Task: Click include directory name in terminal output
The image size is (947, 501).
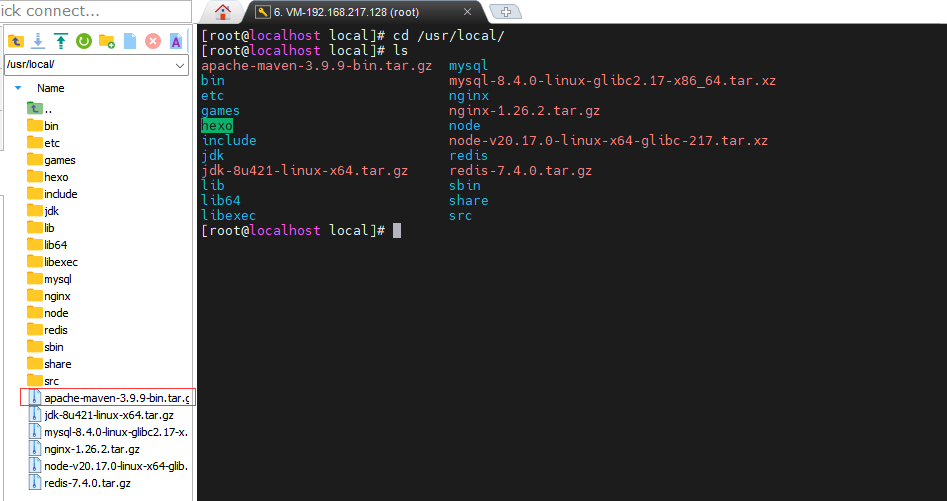Action: (x=229, y=141)
